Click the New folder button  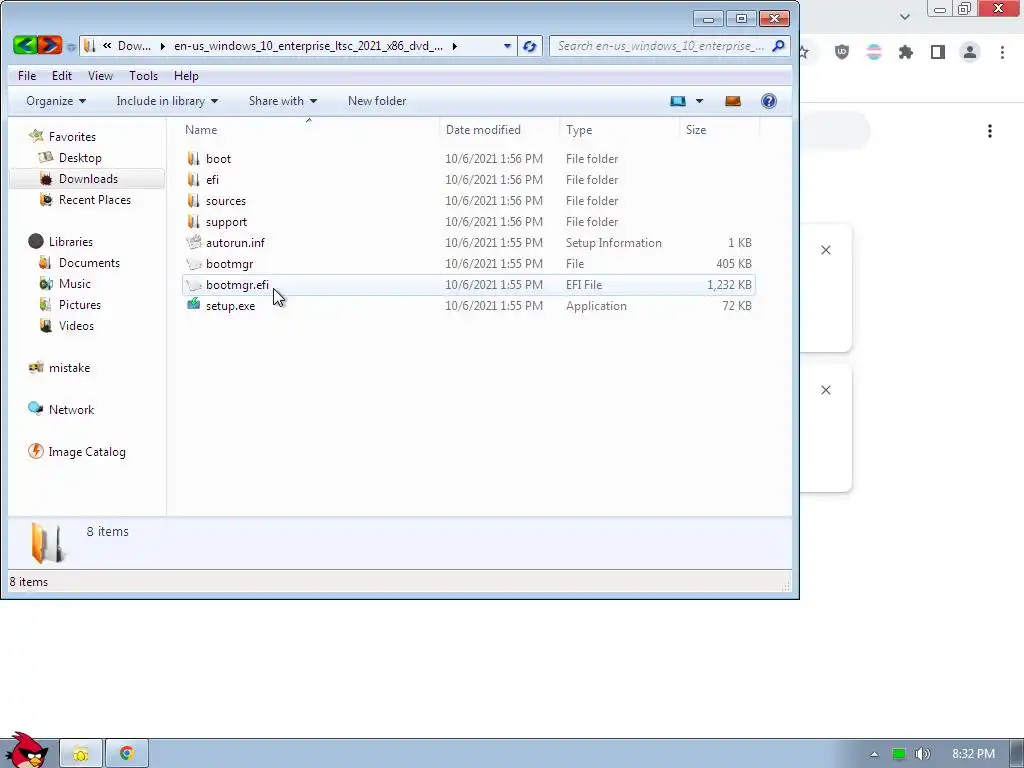(377, 101)
